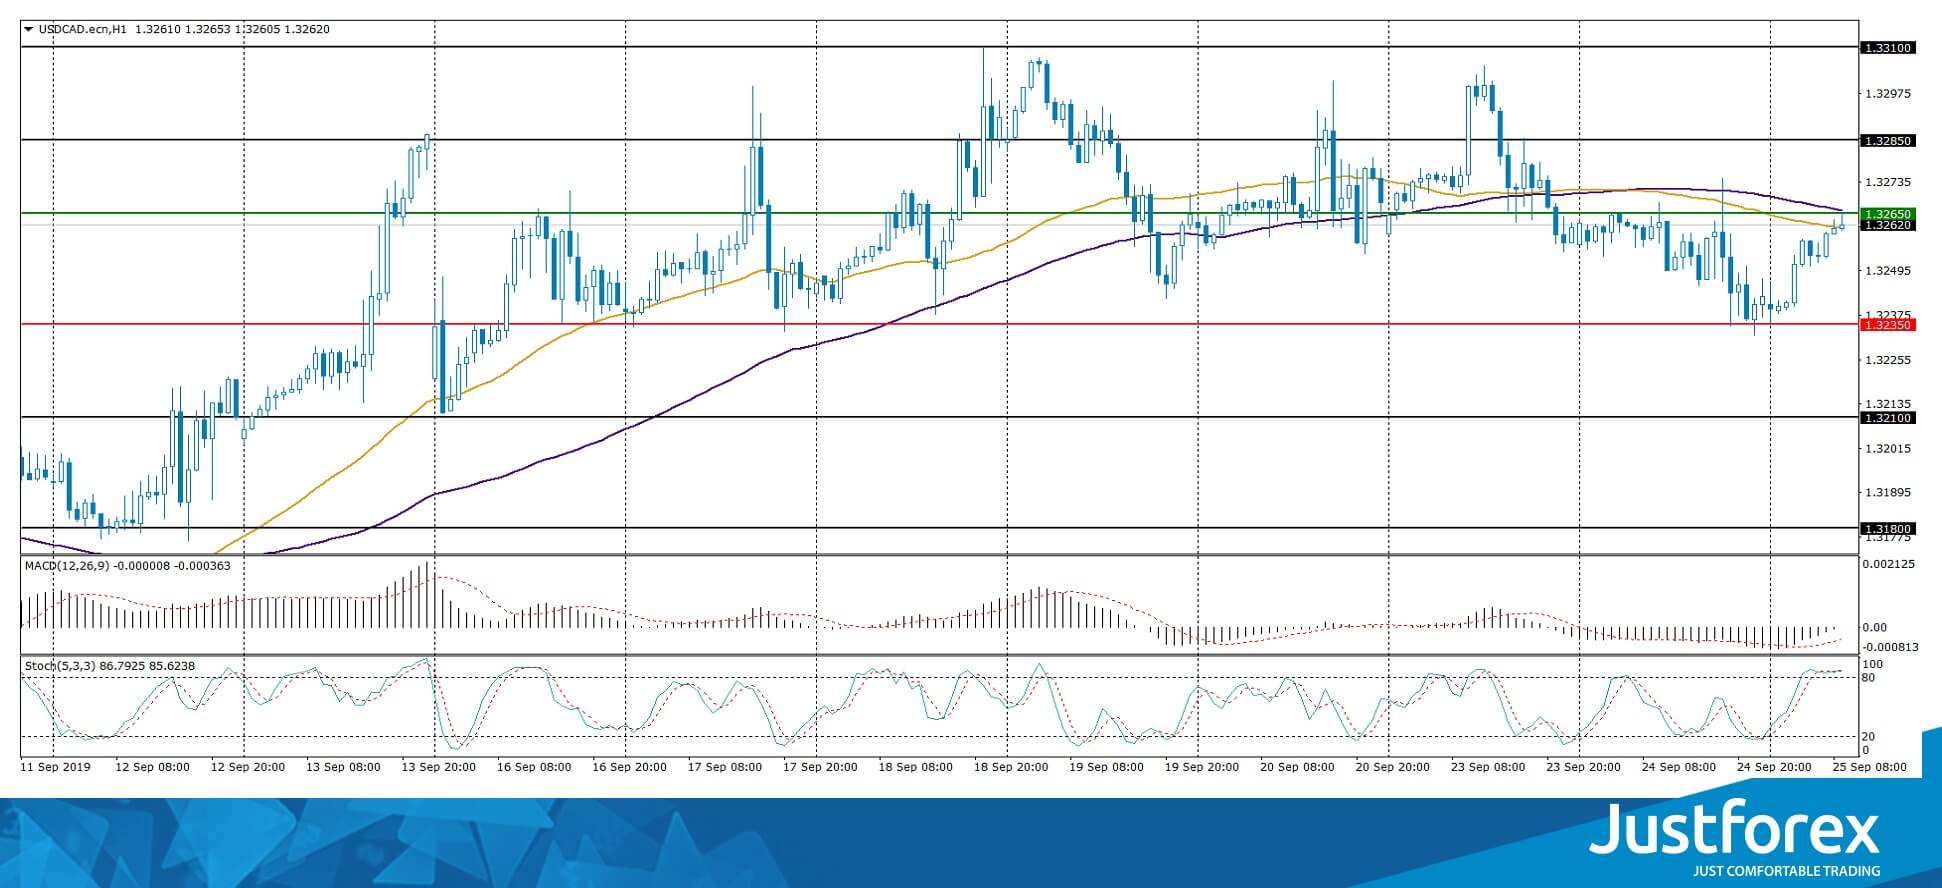
Task: Select the 1.32100 price level label
Action: [1886, 418]
